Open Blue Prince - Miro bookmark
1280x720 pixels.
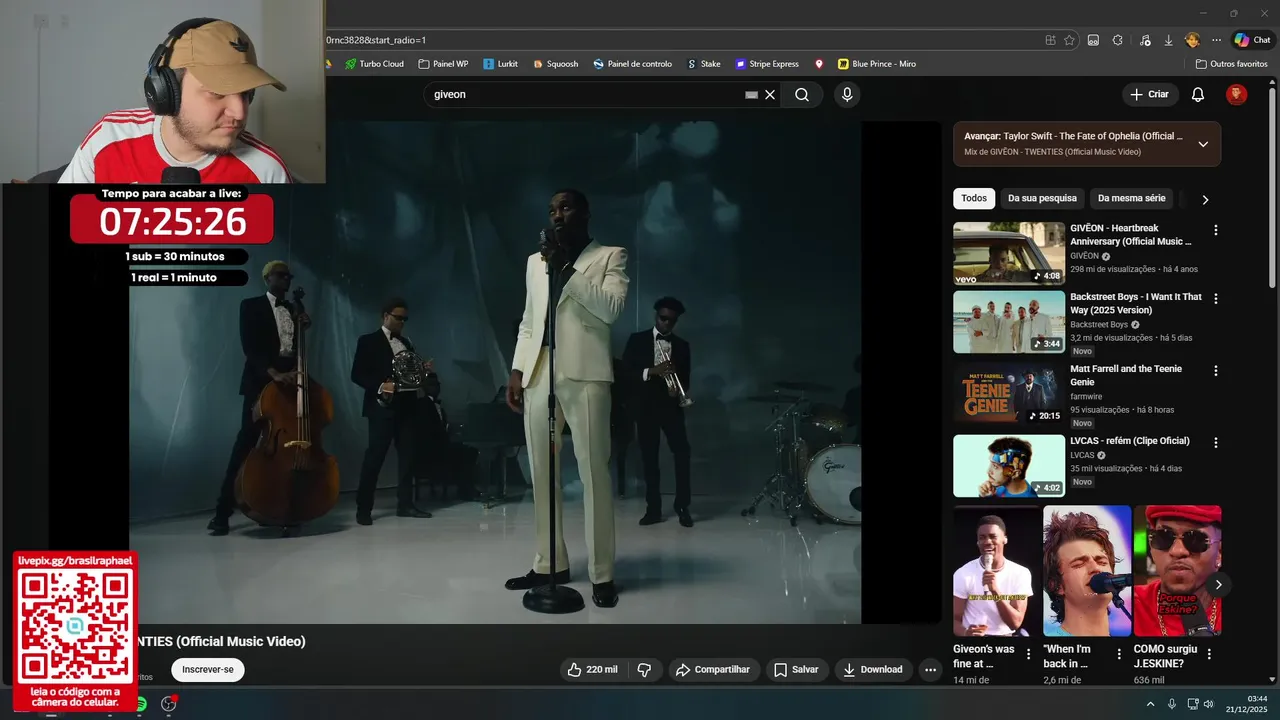(877, 64)
